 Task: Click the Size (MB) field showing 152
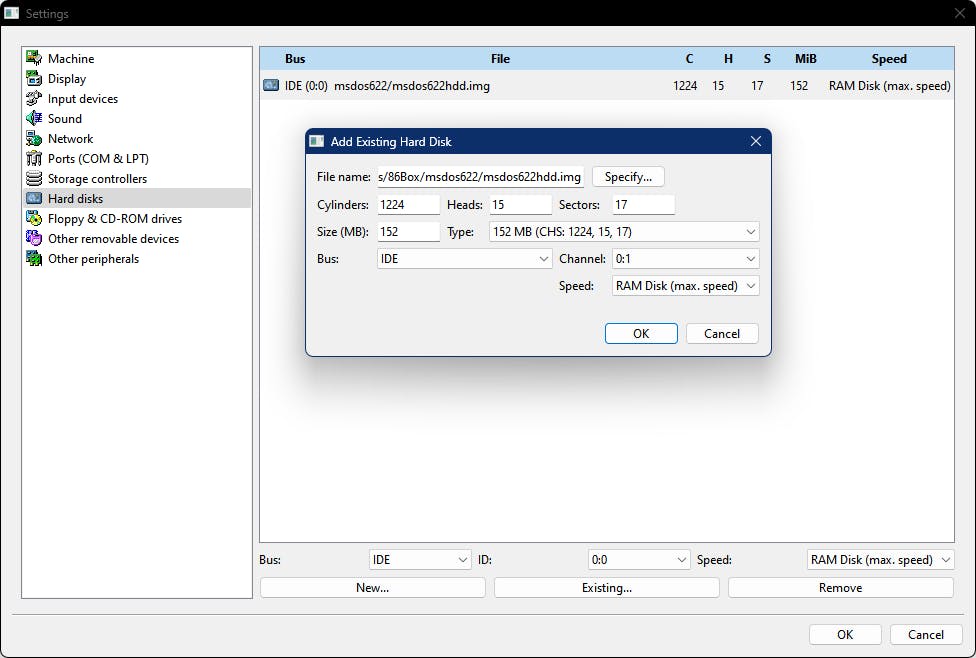coord(408,232)
